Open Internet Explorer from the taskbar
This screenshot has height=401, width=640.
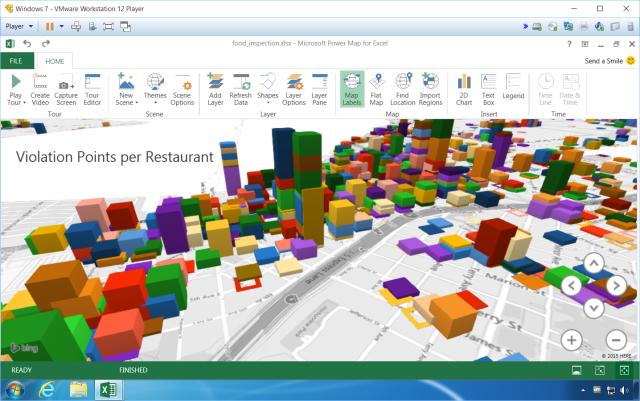pos(47,389)
